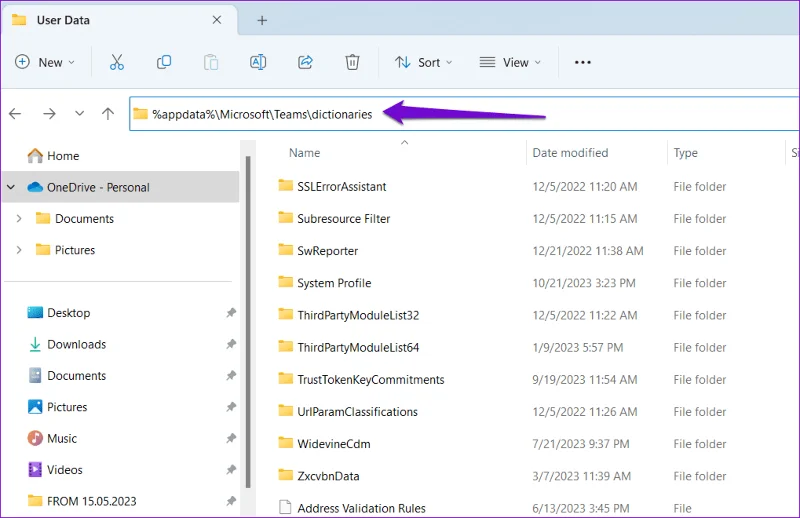Select TrustTokenKeyCommitments folder

click(370, 380)
